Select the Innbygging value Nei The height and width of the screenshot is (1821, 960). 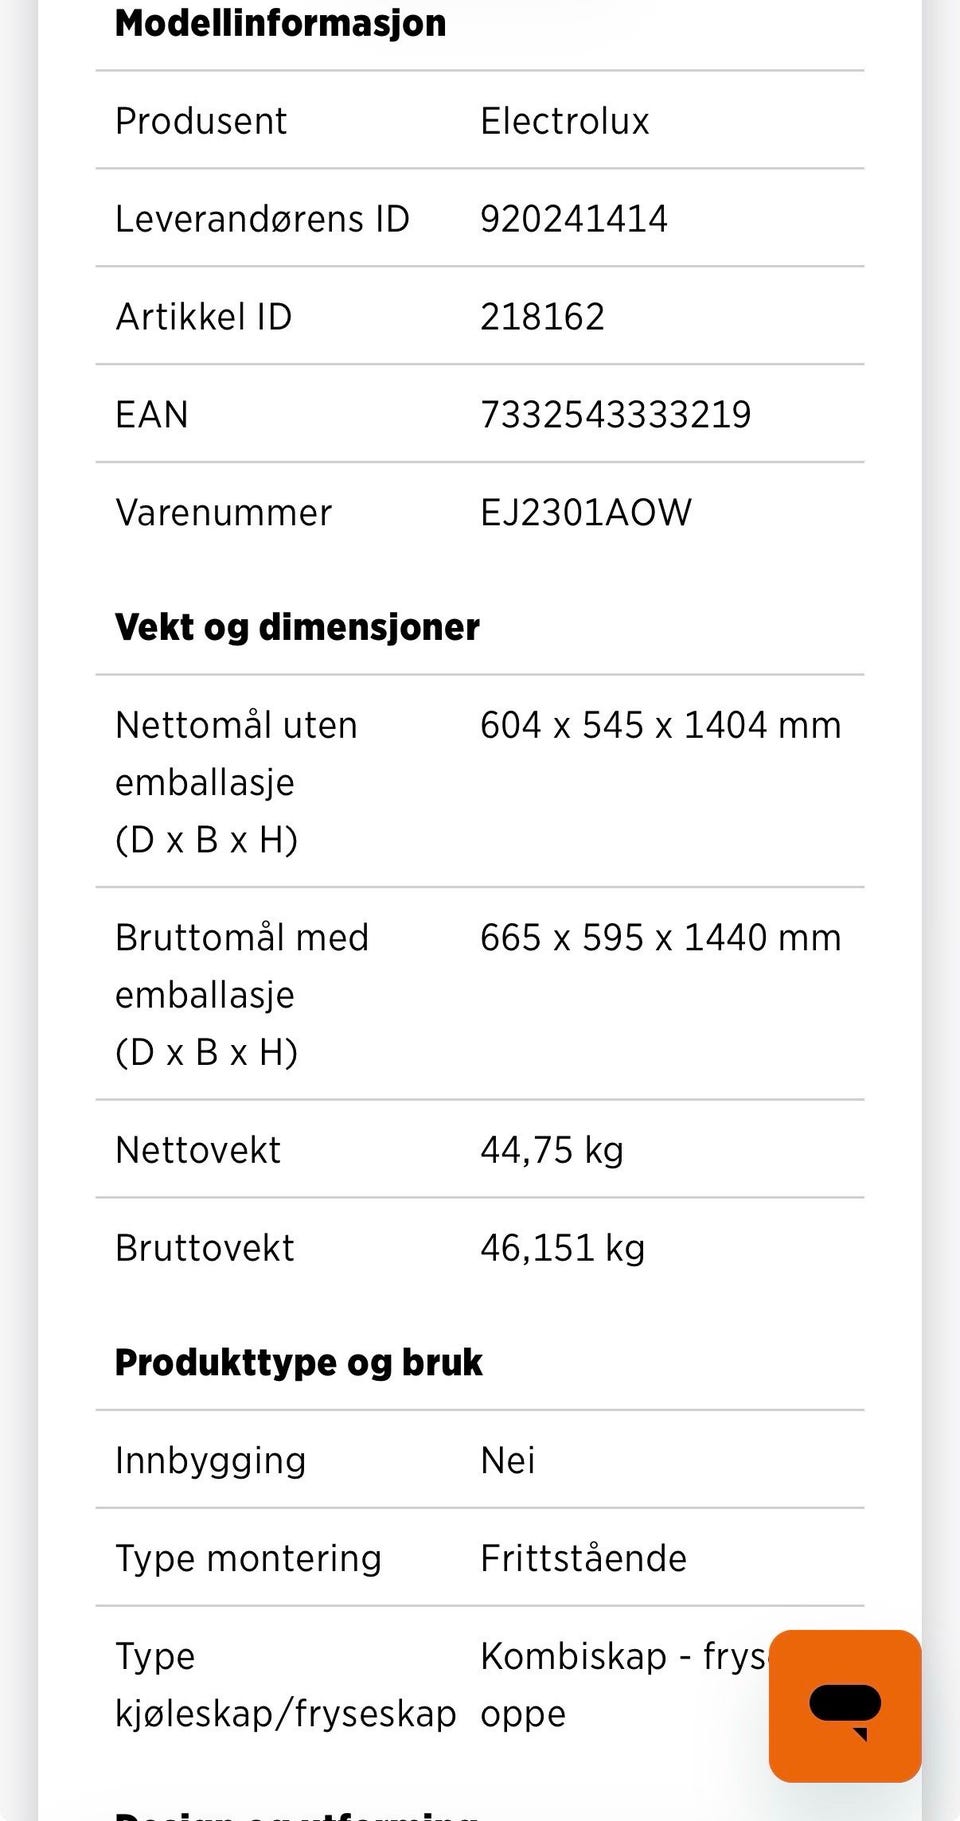[x=508, y=1461]
